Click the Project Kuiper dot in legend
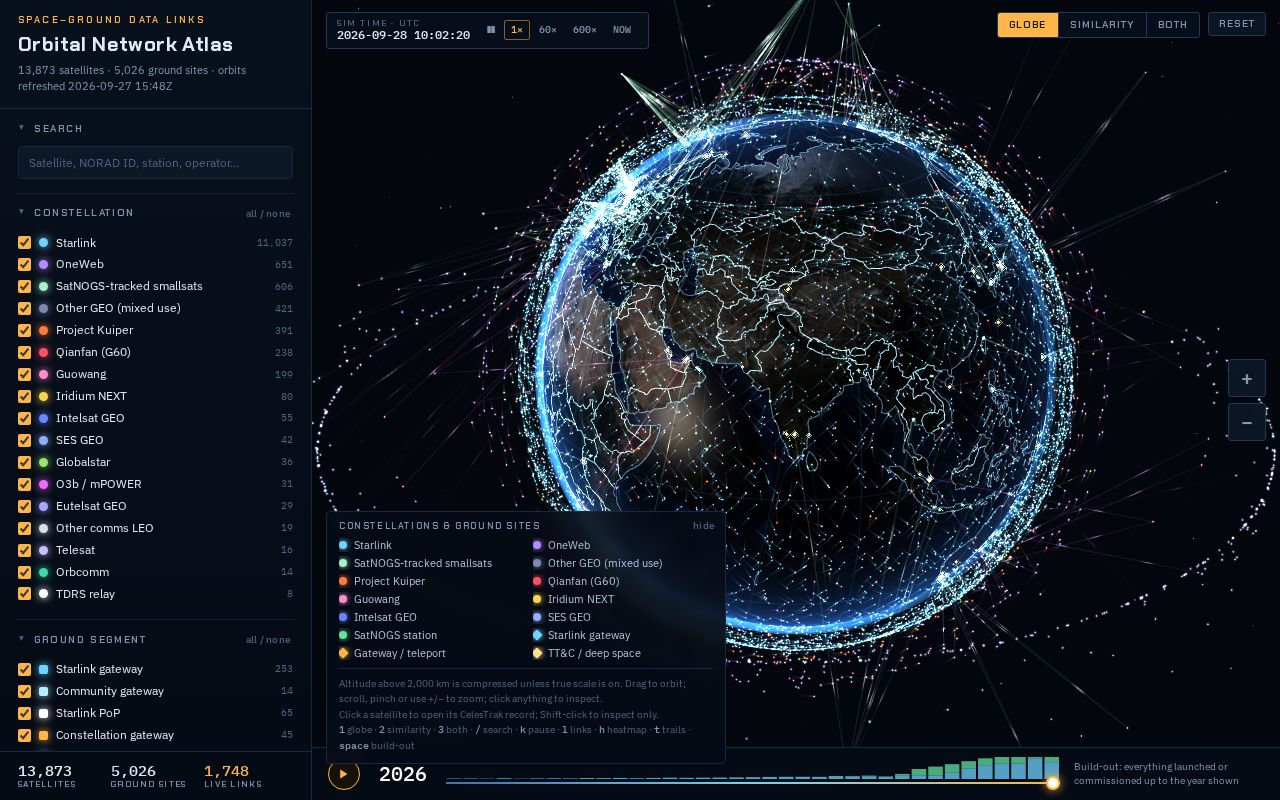This screenshot has width=1280, height=800. pos(343,581)
